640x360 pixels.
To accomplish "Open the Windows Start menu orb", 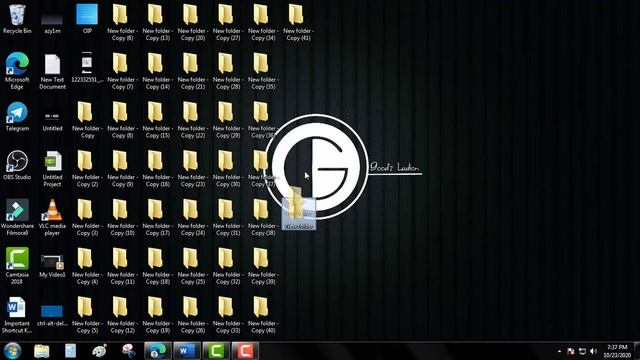I will [x=13, y=351].
